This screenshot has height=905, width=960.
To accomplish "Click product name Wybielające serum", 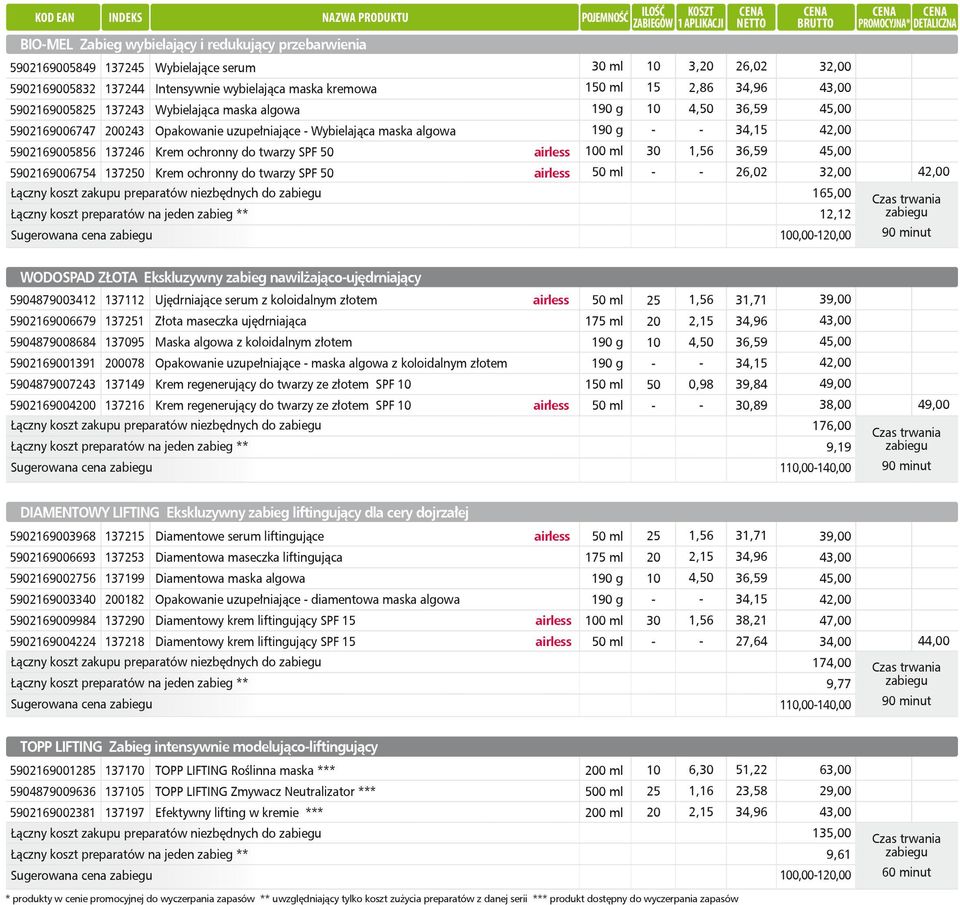I will coord(205,67).
